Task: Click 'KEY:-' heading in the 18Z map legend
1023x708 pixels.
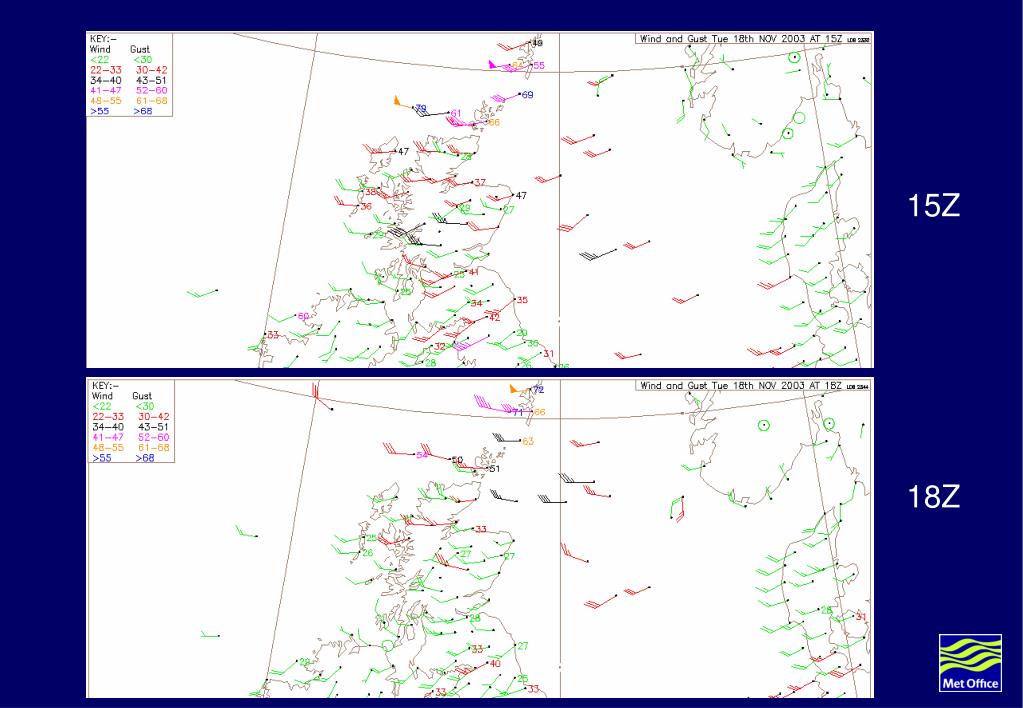Action: 105,386
